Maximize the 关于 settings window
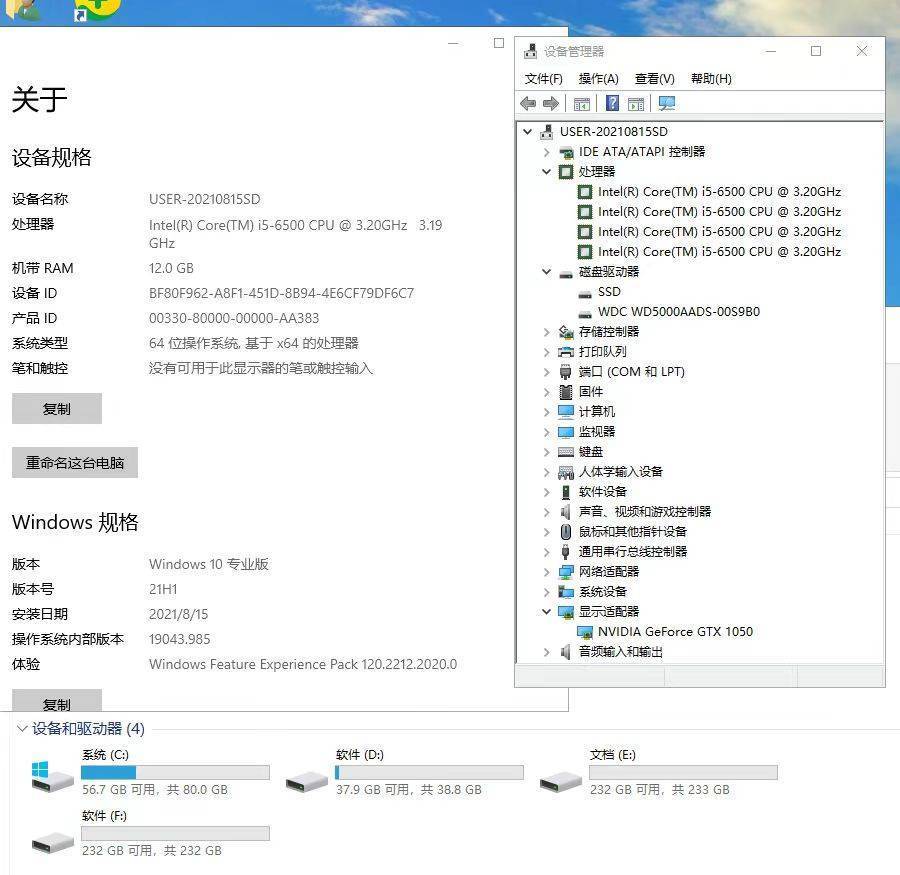The width and height of the screenshot is (900, 875). [499, 43]
